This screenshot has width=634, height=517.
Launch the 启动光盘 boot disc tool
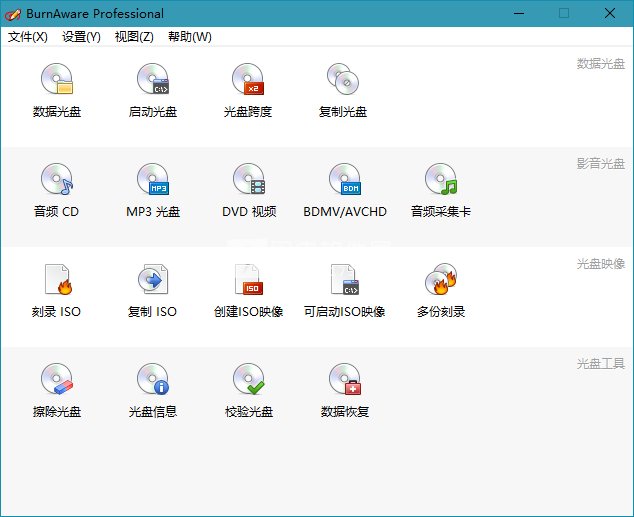(152, 90)
